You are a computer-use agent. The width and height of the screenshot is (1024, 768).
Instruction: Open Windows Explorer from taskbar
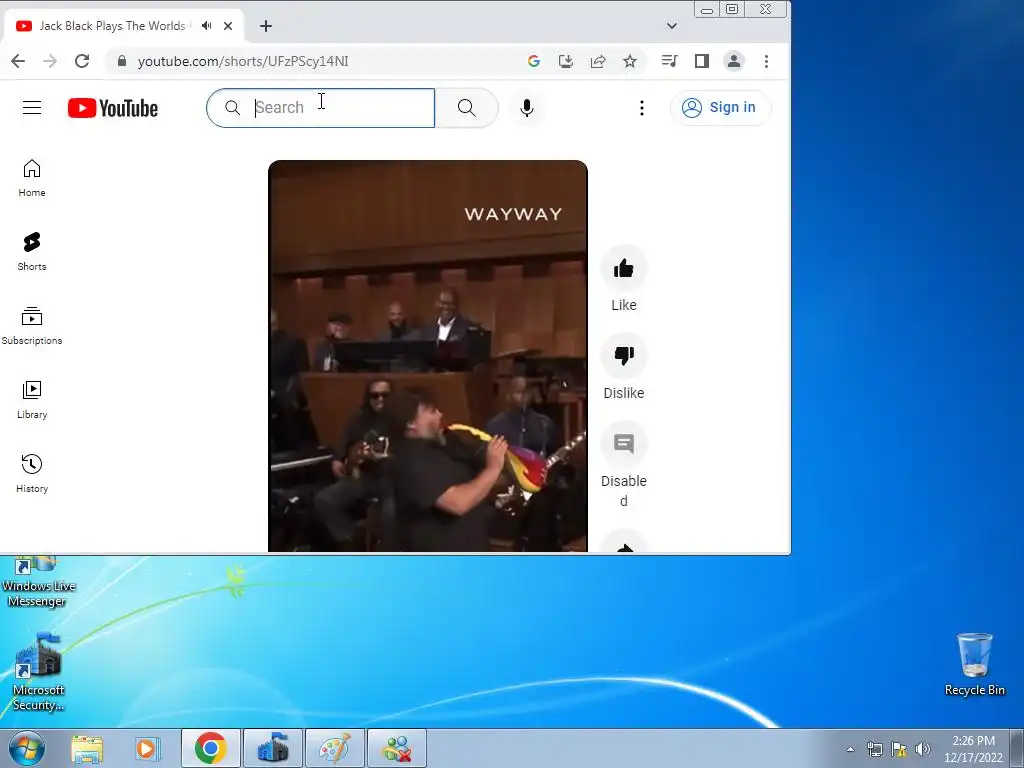pyautogui.click(x=87, y=748)
